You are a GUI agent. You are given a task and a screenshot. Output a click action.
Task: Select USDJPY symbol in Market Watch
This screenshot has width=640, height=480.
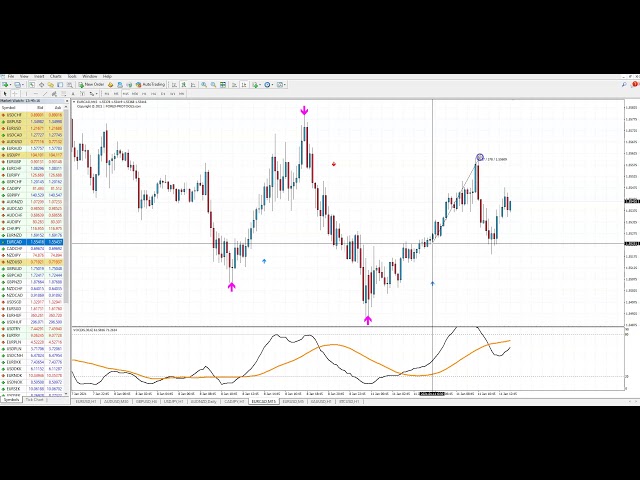tap(14, 155)
